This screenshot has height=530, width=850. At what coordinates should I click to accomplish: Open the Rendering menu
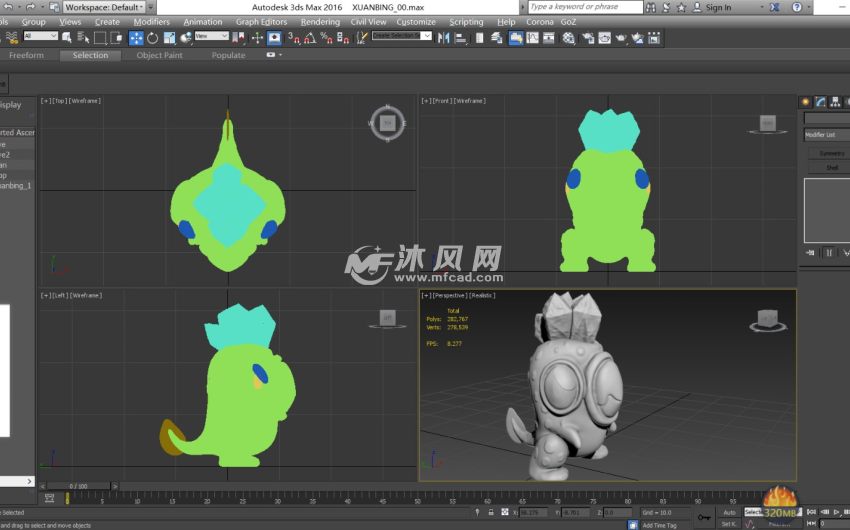(320, 21)
